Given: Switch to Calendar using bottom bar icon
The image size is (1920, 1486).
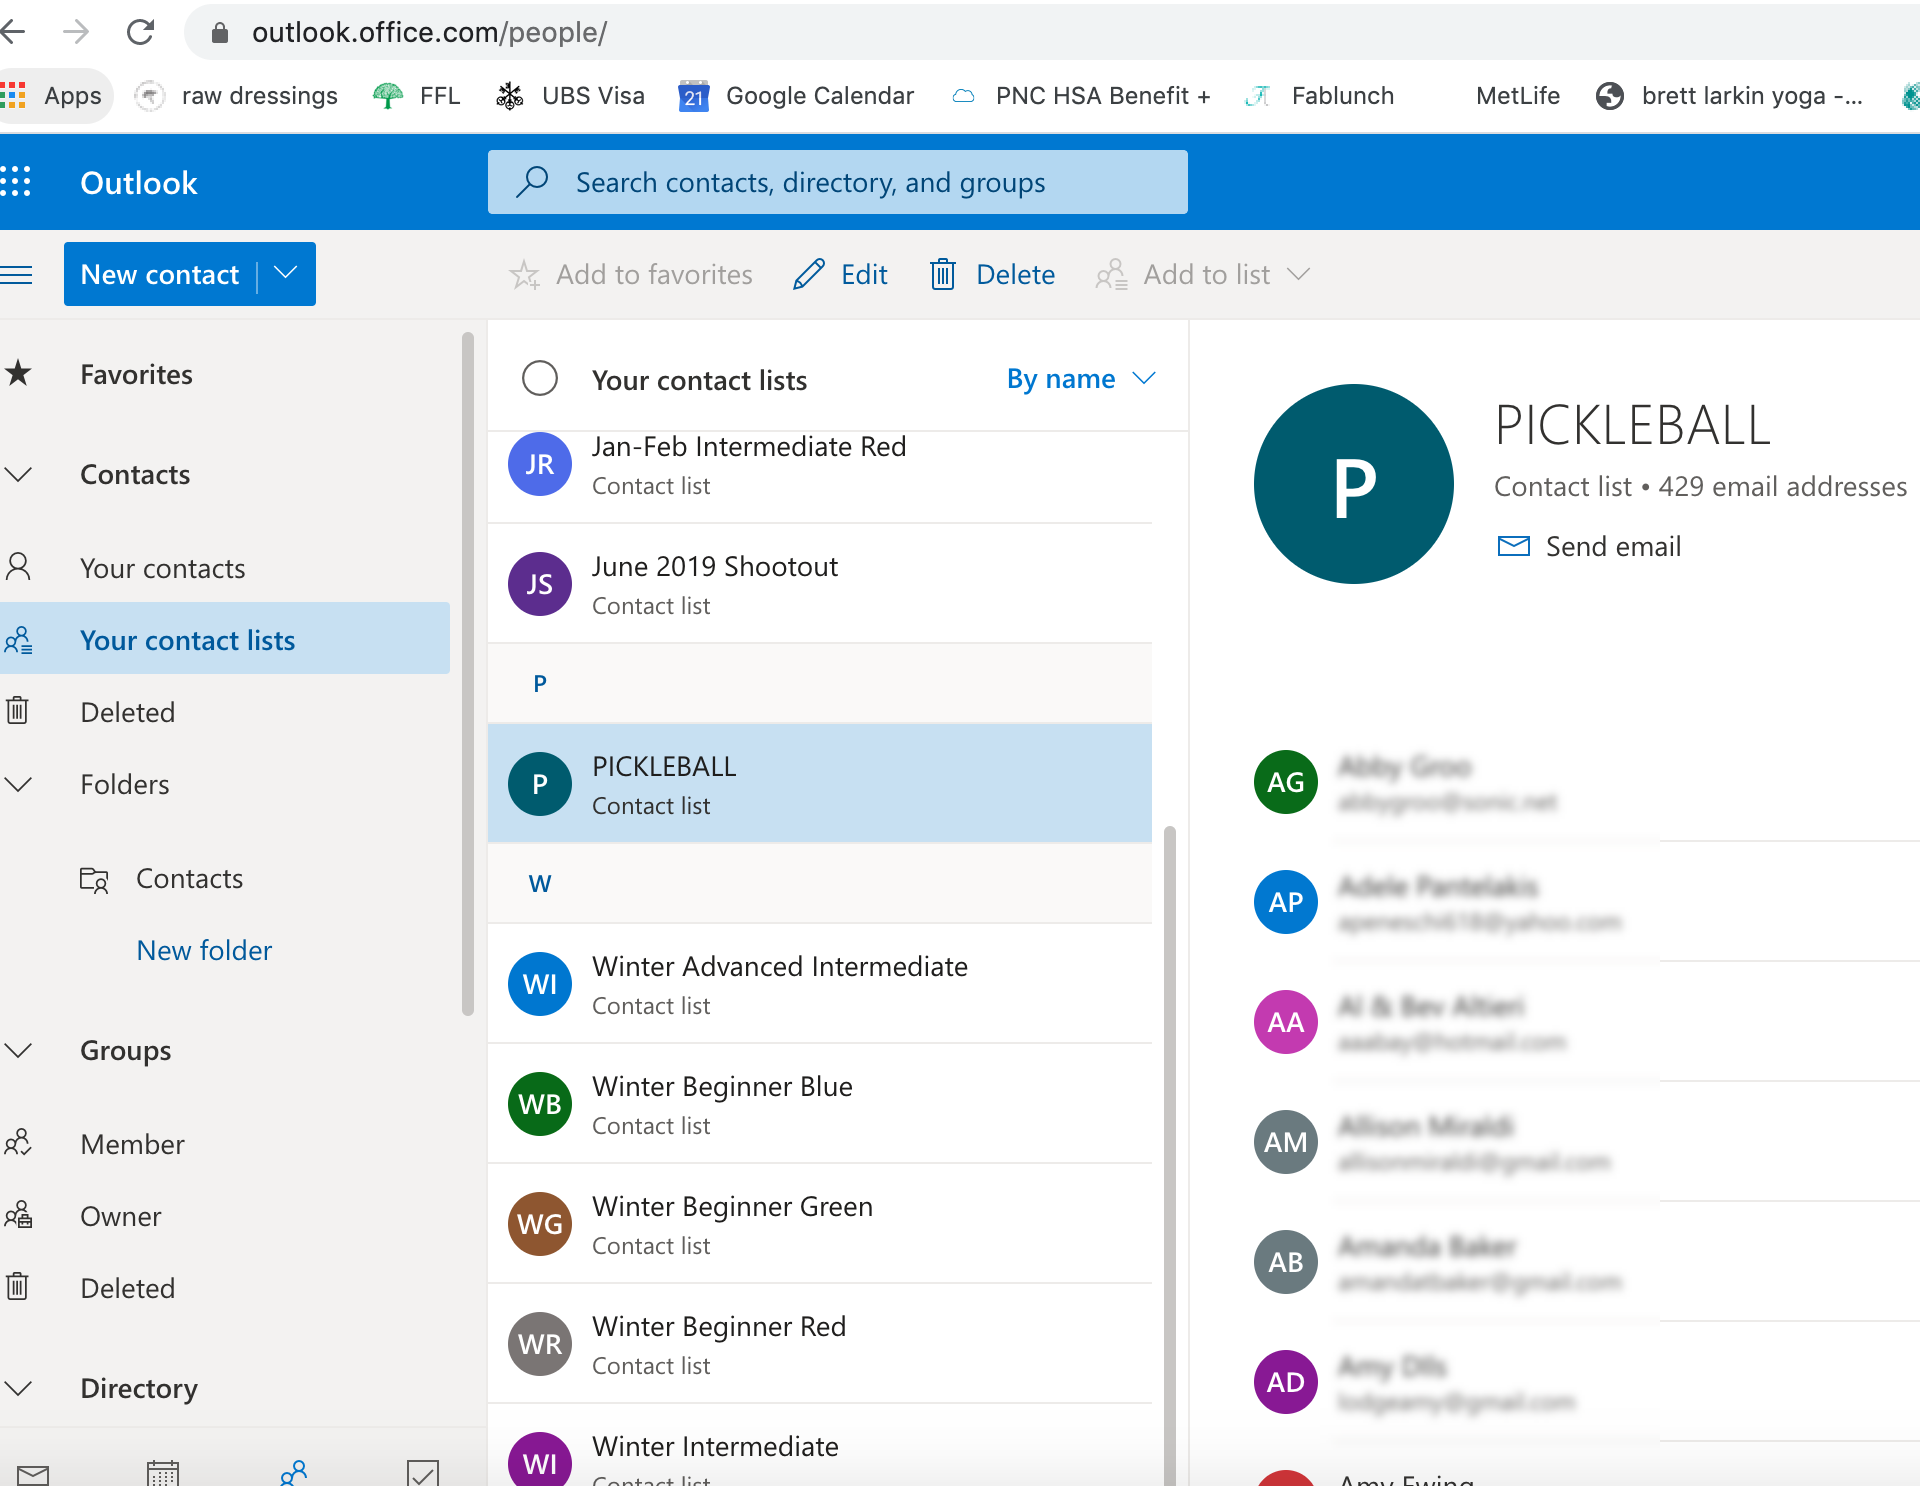Looking at the screenshot, I should click(x=162, y=1472).
